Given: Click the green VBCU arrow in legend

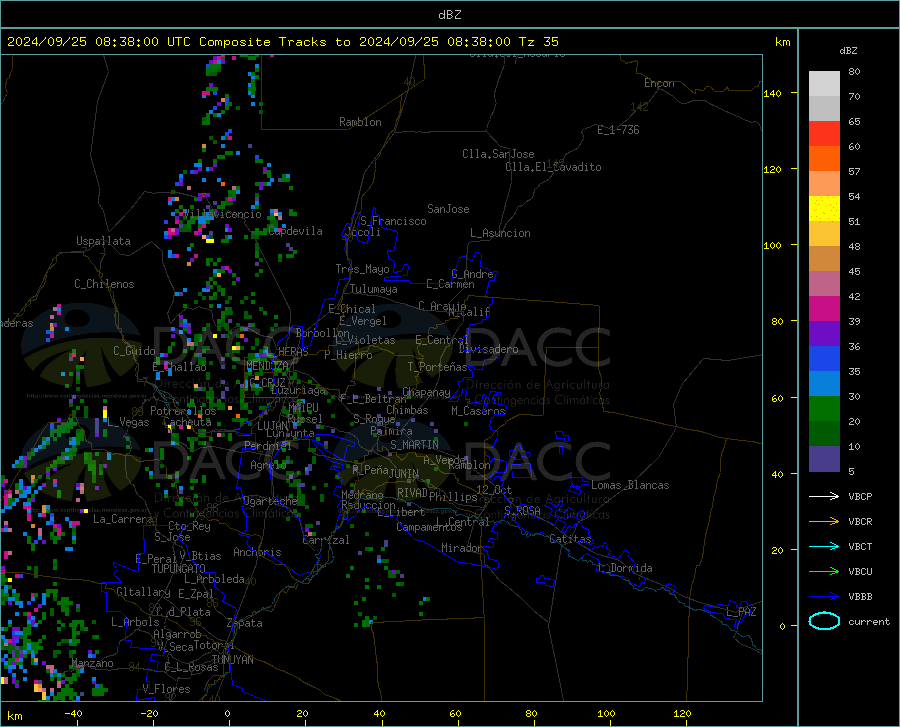Looking at the screenshot, I should [x=824, y=572].
